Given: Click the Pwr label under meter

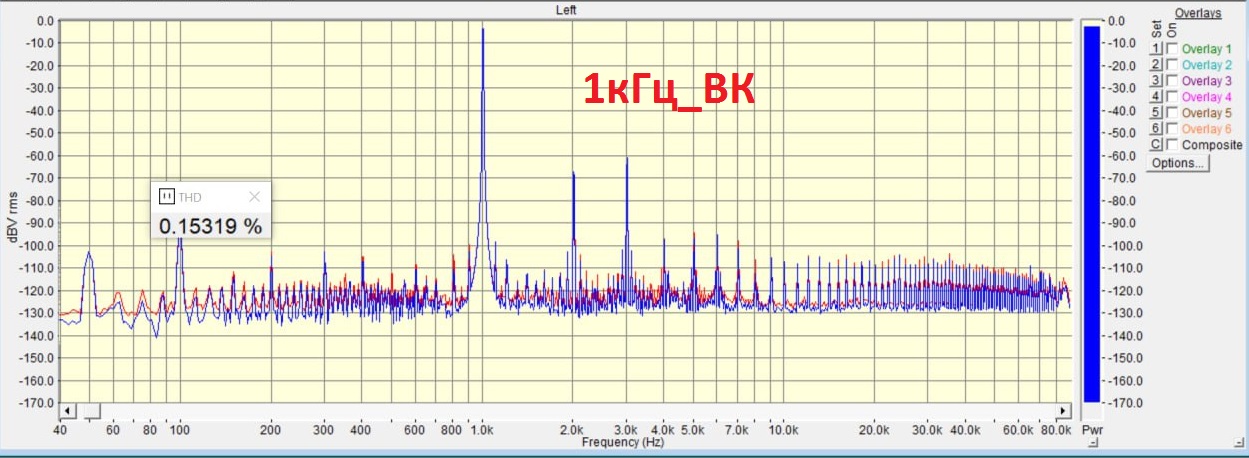Looking at the screenshot, I should pos(1092,430).
